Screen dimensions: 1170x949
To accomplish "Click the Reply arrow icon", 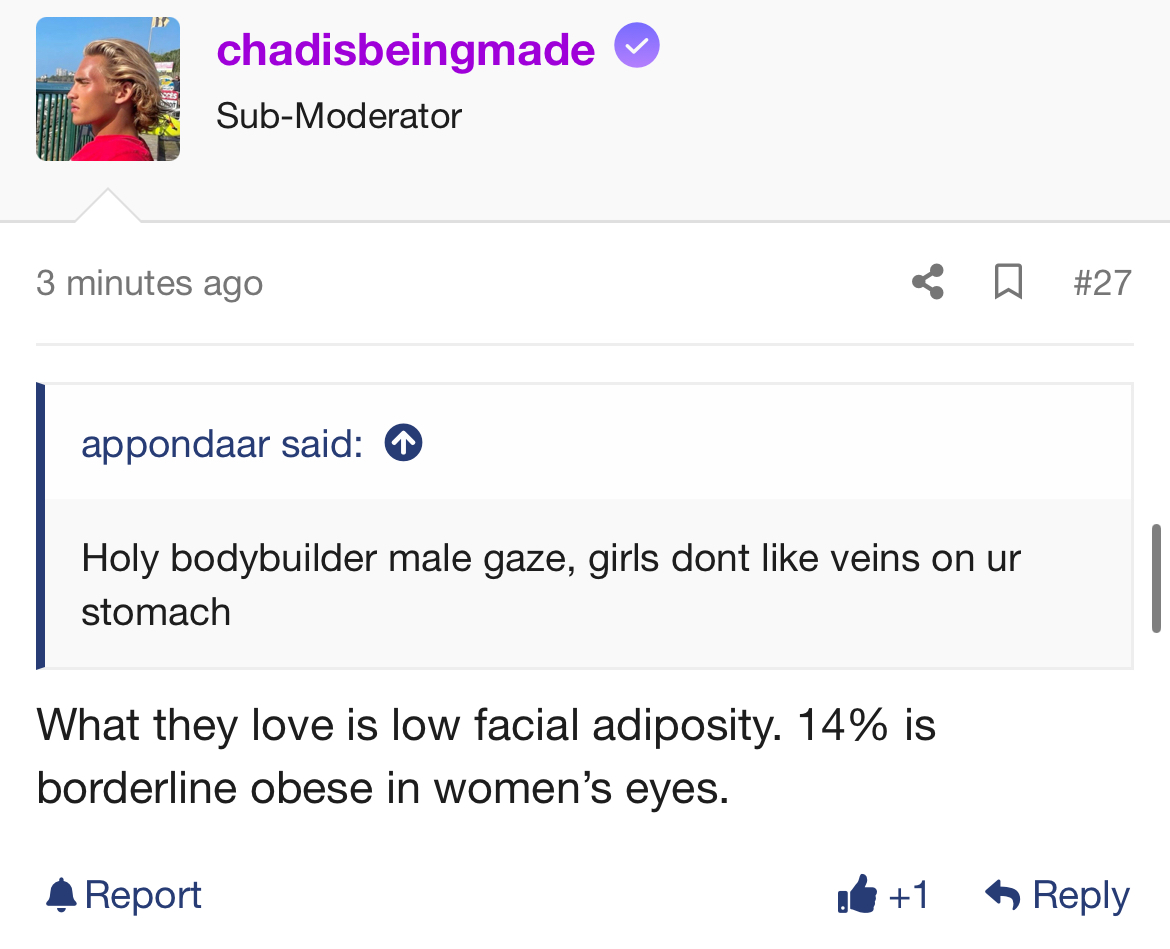I will (1003, 894).
